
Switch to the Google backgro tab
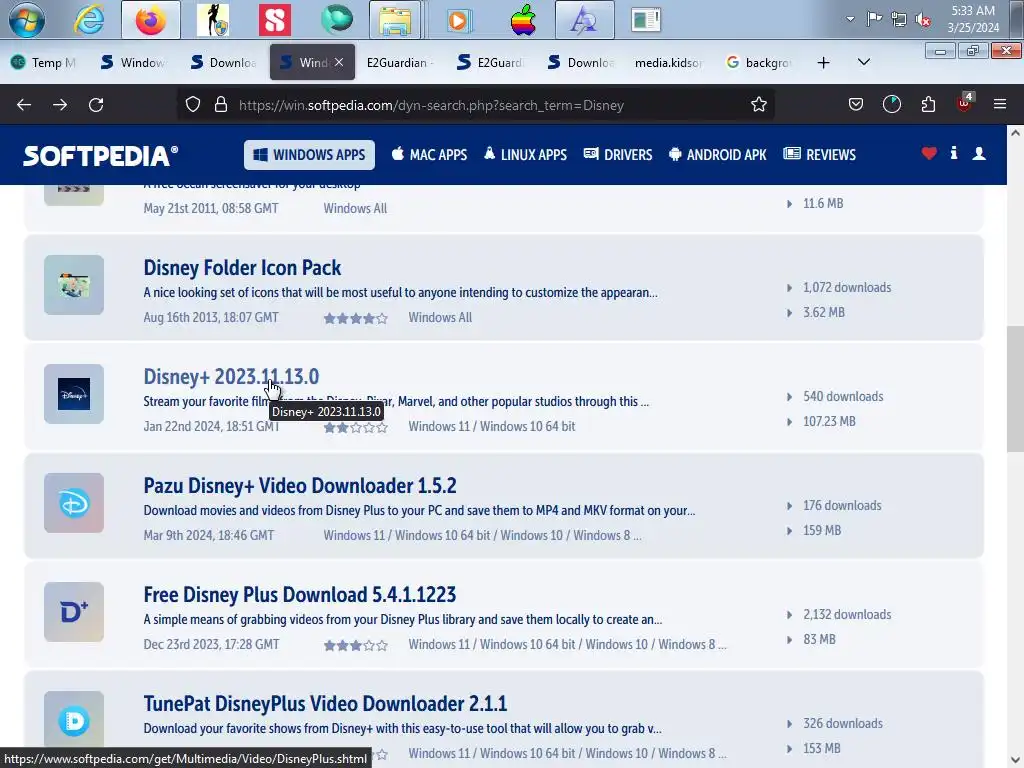(759, 63)
